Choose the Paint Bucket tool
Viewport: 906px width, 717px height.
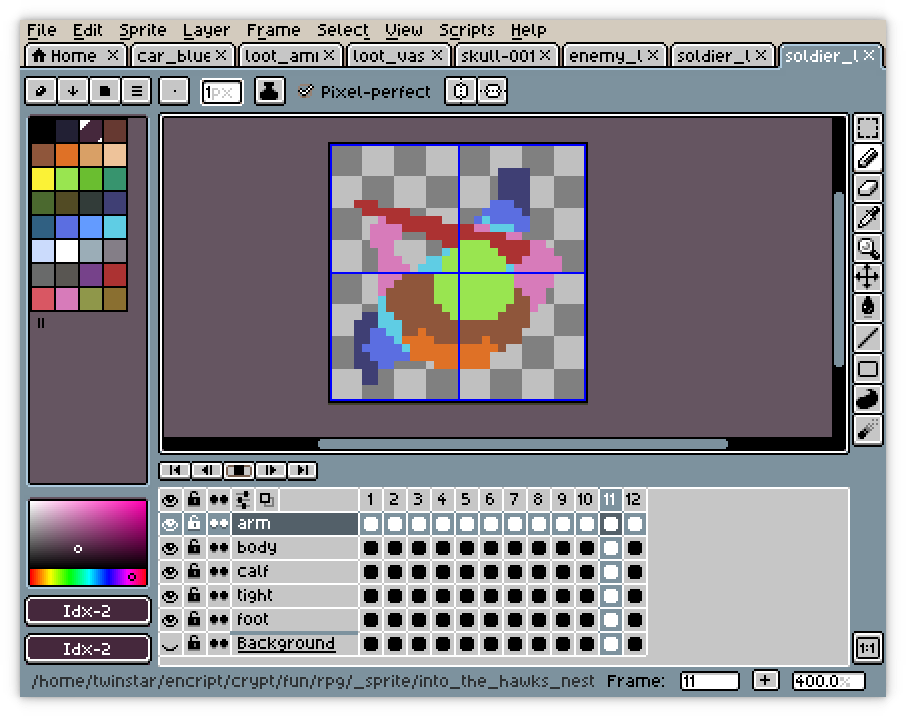pyautogui.click(x=867, y=308)
